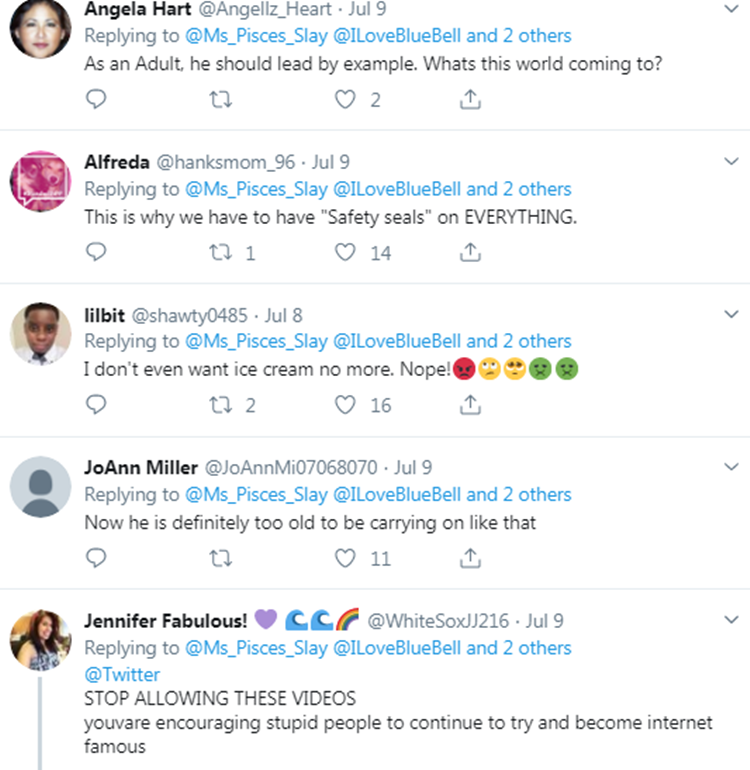
Task: Like JoAnn Miller's tweet
Action: (345, 558)
